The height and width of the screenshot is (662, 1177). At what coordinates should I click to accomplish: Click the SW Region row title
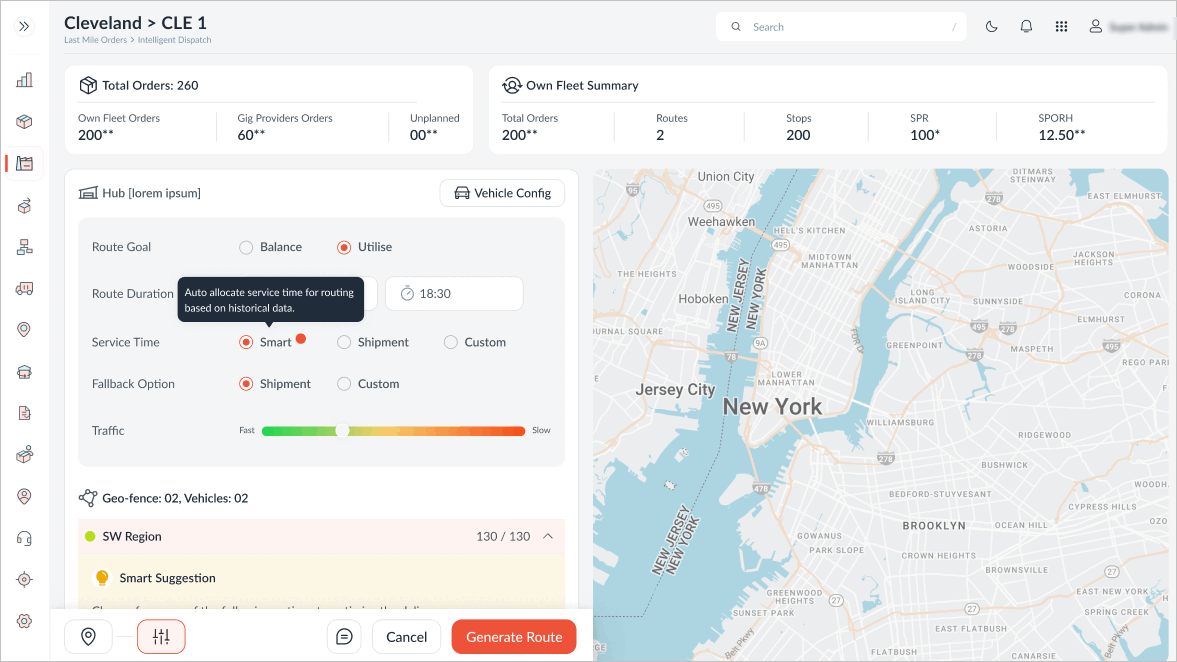pos(132,536)
